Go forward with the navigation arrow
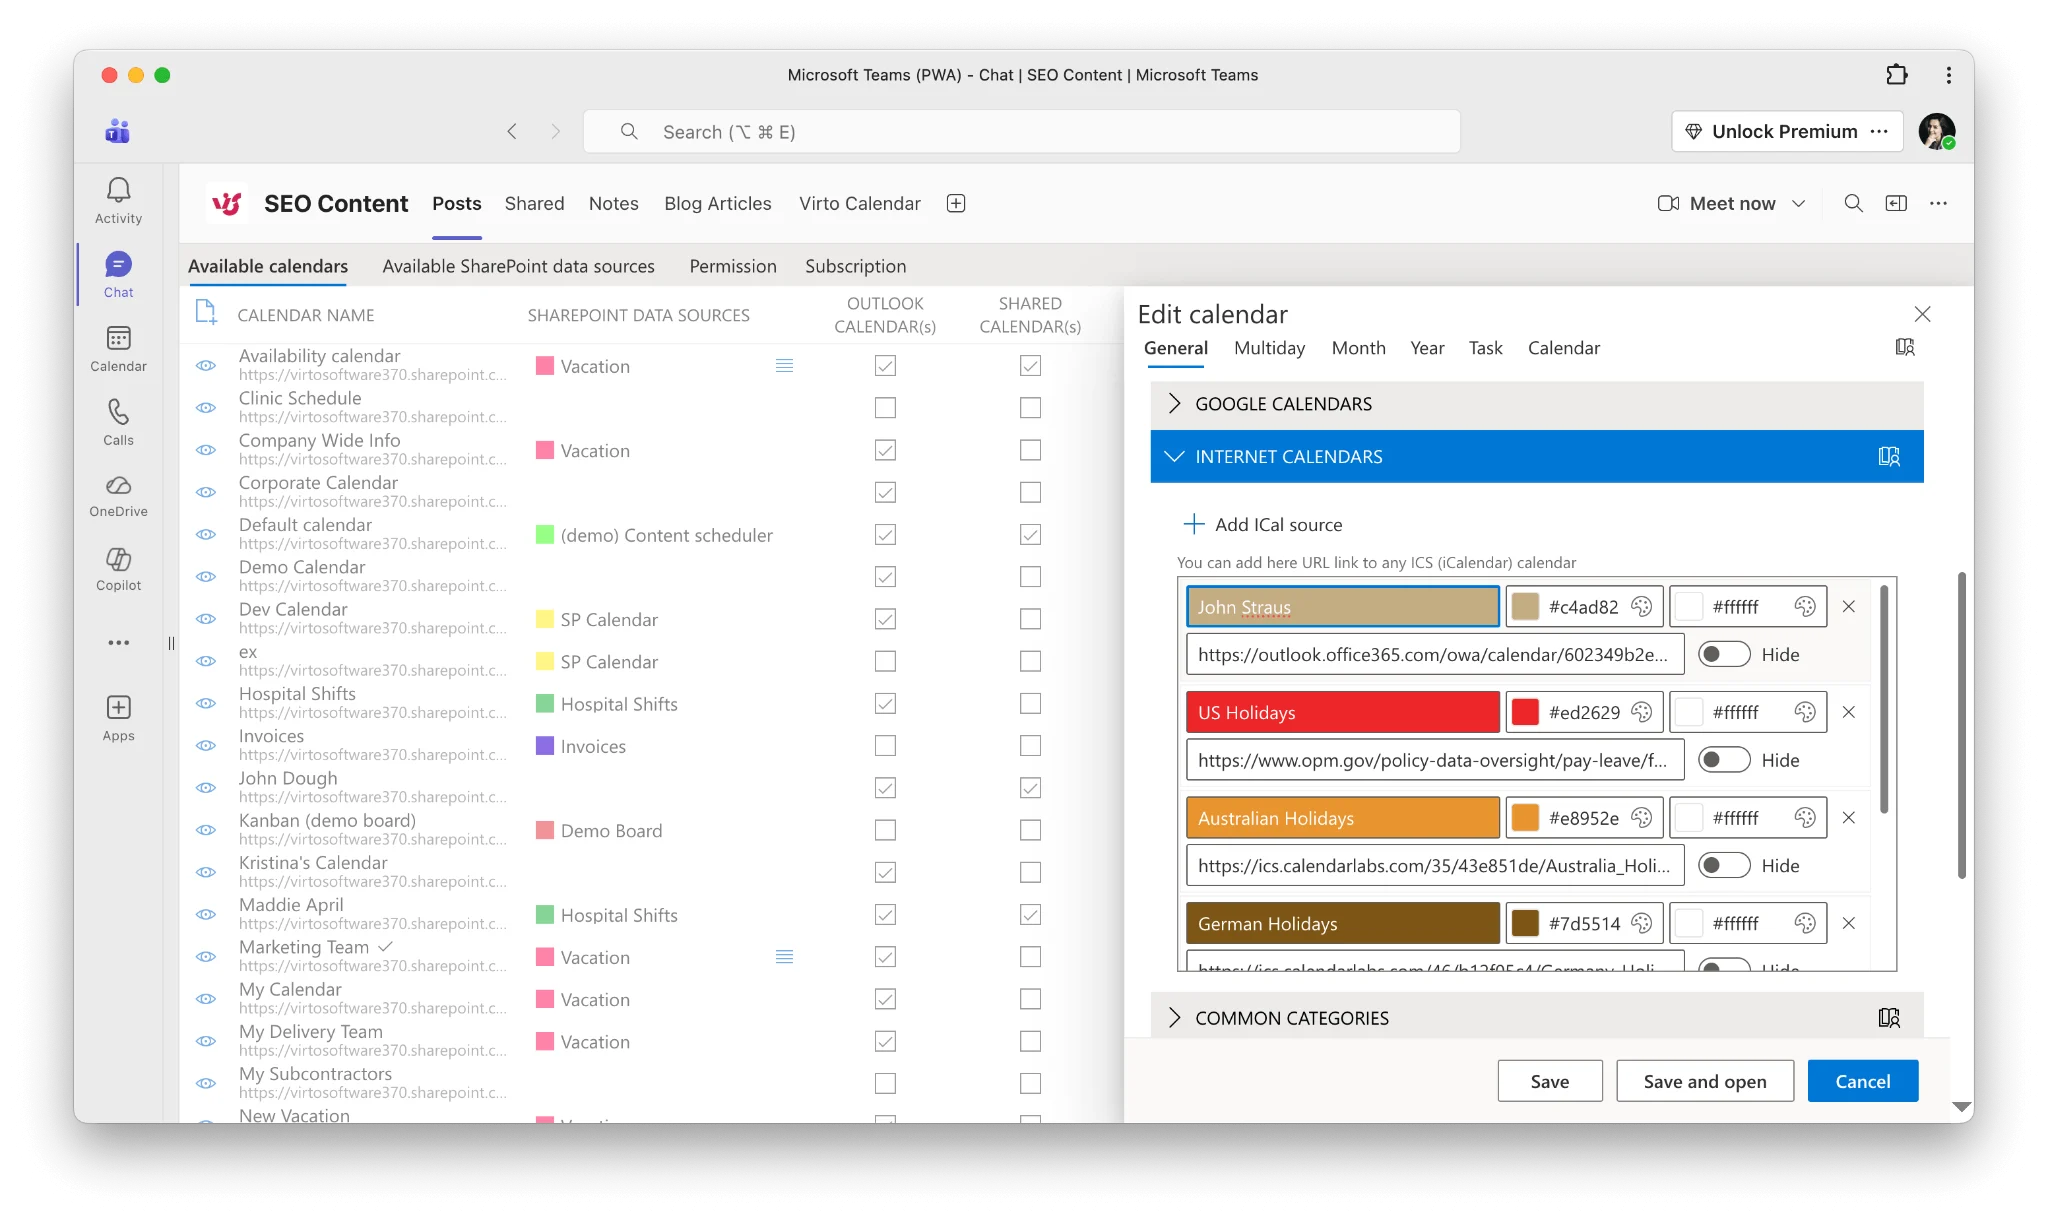 (556, 131)
